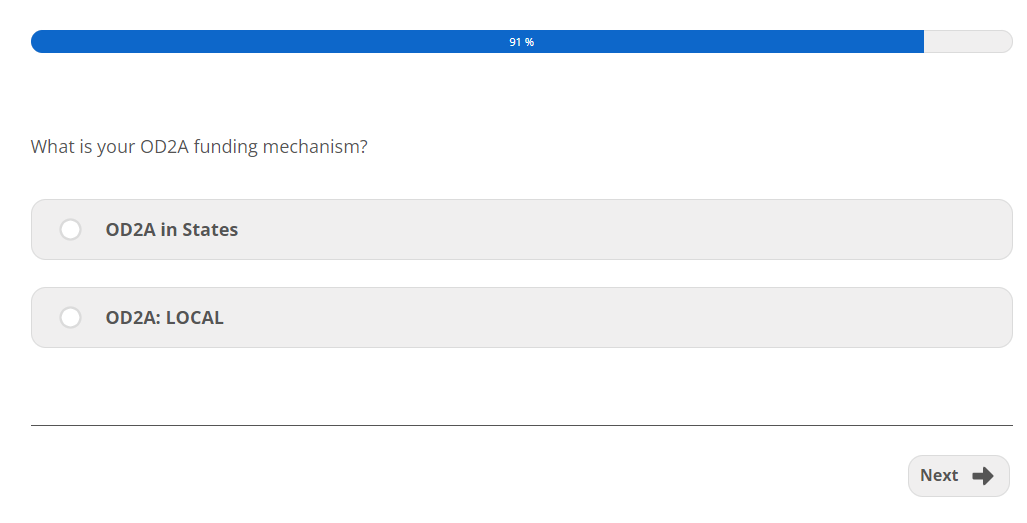
Task: Click the "91 %" progress label
Action: (x=521, y=42)
